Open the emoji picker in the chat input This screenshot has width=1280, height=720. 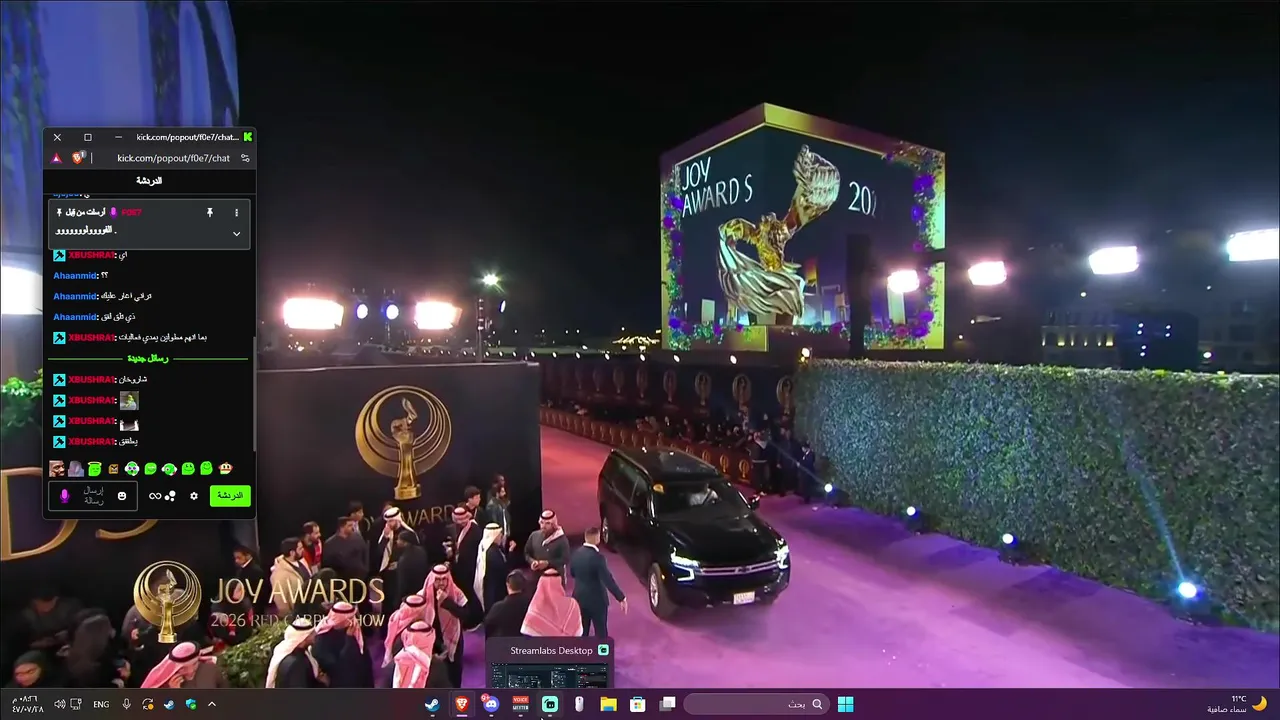pos(122,496)
